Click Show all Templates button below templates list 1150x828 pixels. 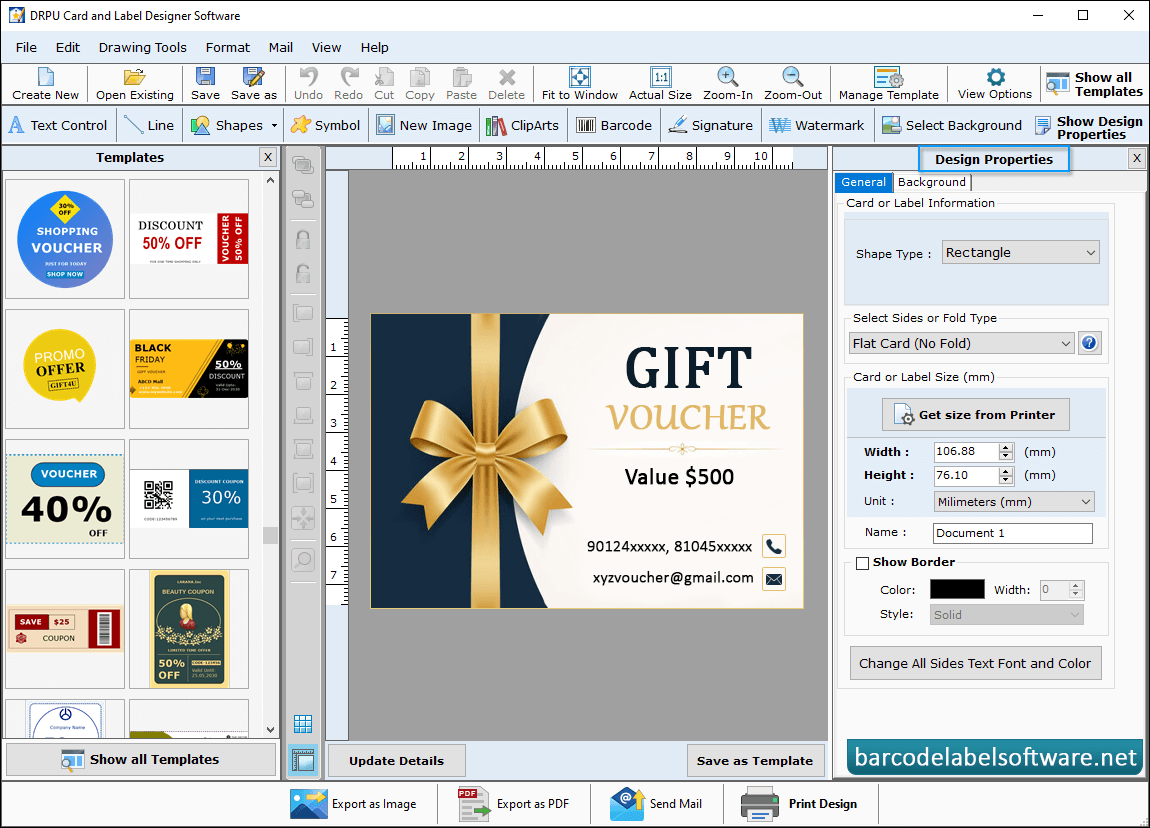141,760
